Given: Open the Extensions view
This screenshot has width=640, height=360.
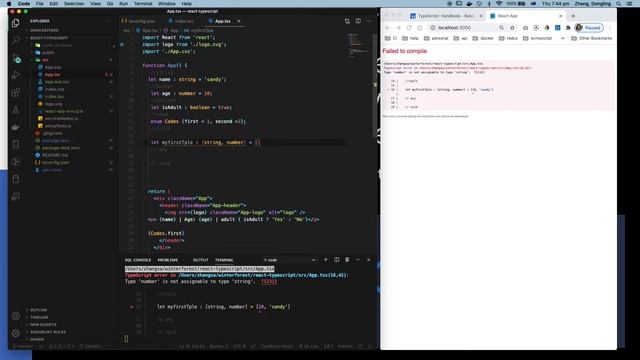Looking at the screenshot, I should [16, 93].
